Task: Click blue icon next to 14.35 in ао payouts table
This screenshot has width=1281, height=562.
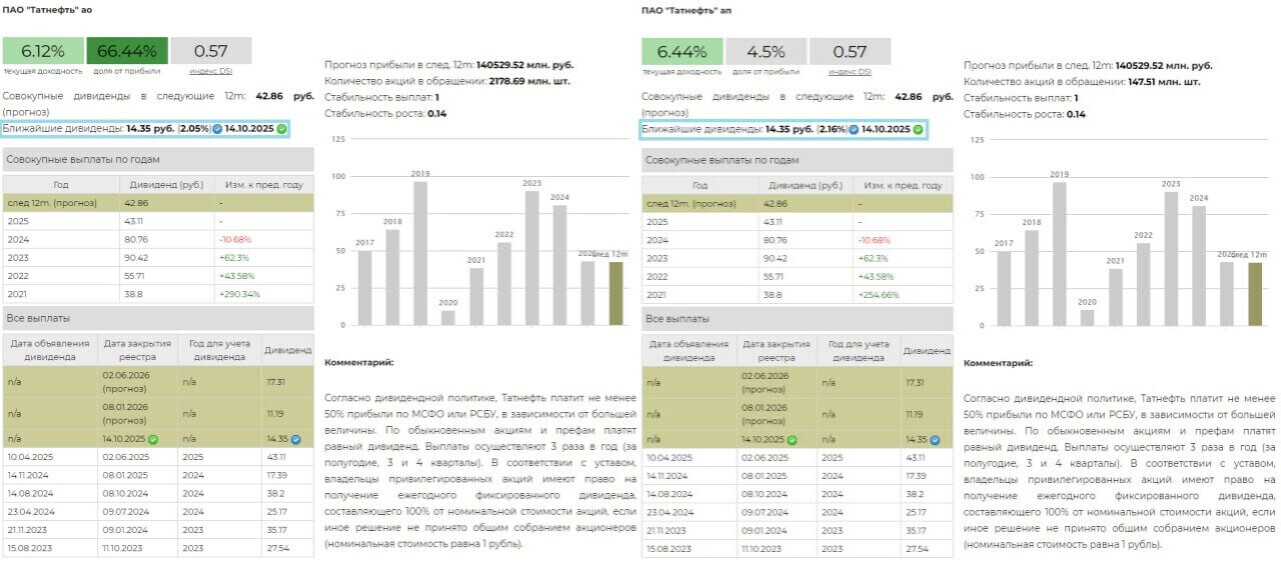Action: [297, 439]
